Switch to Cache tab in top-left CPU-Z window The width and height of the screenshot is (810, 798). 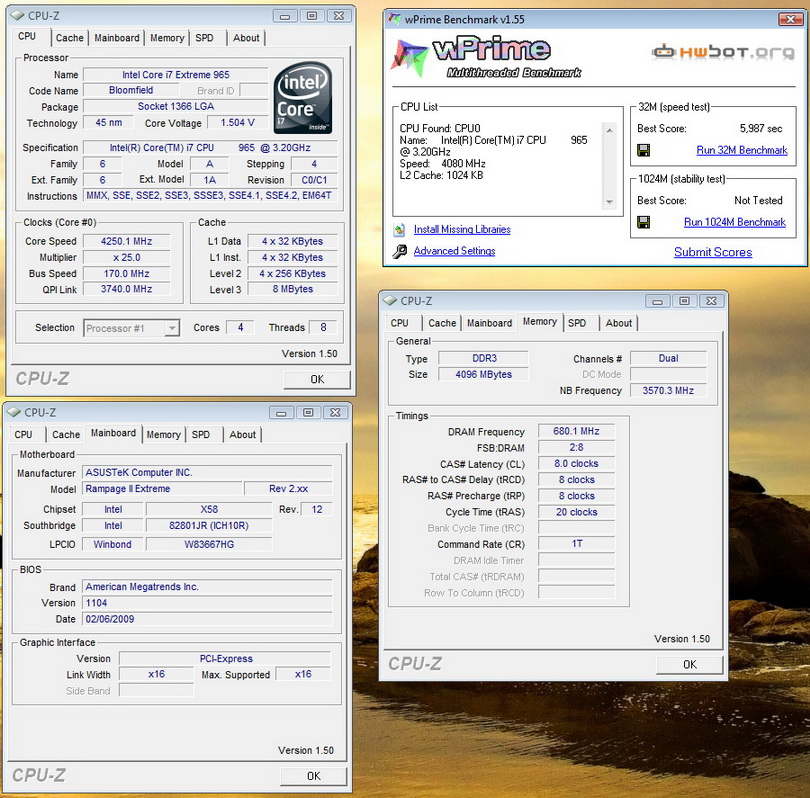69,38
